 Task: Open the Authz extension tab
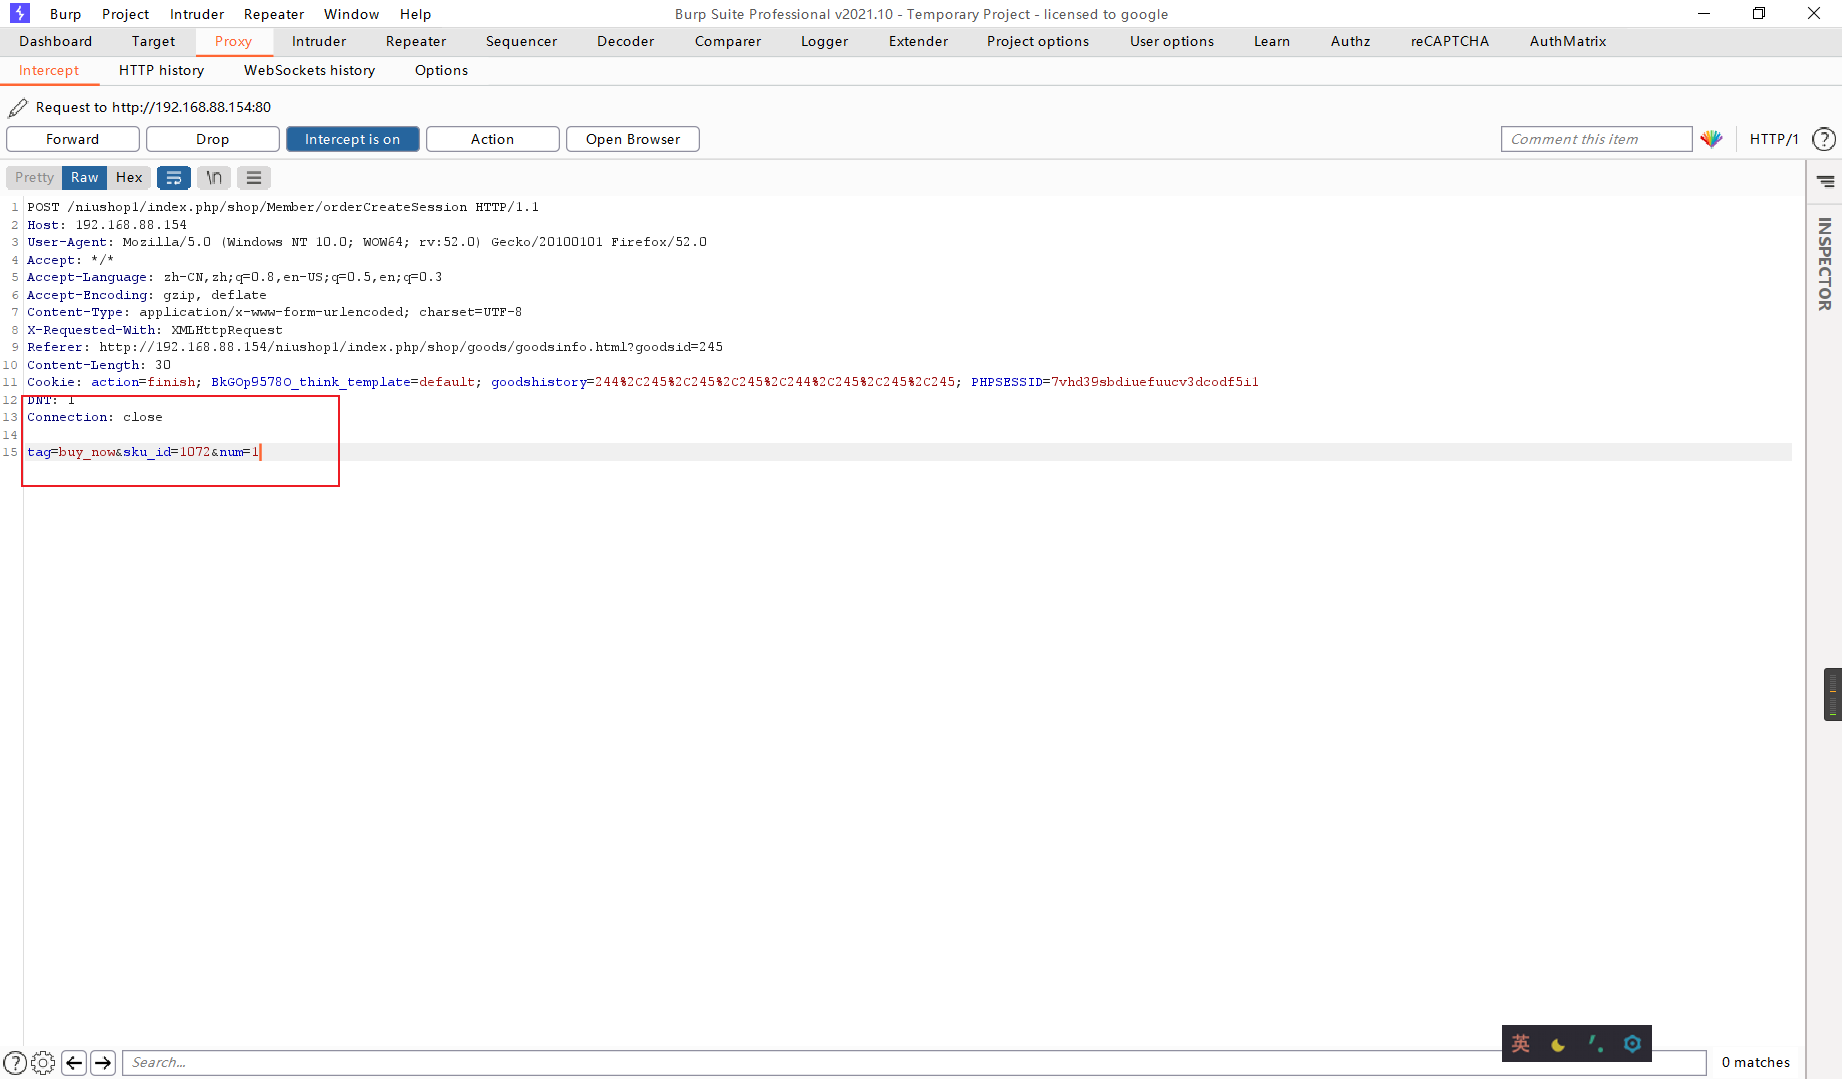pyautogui.click(x=1351, y=41)
